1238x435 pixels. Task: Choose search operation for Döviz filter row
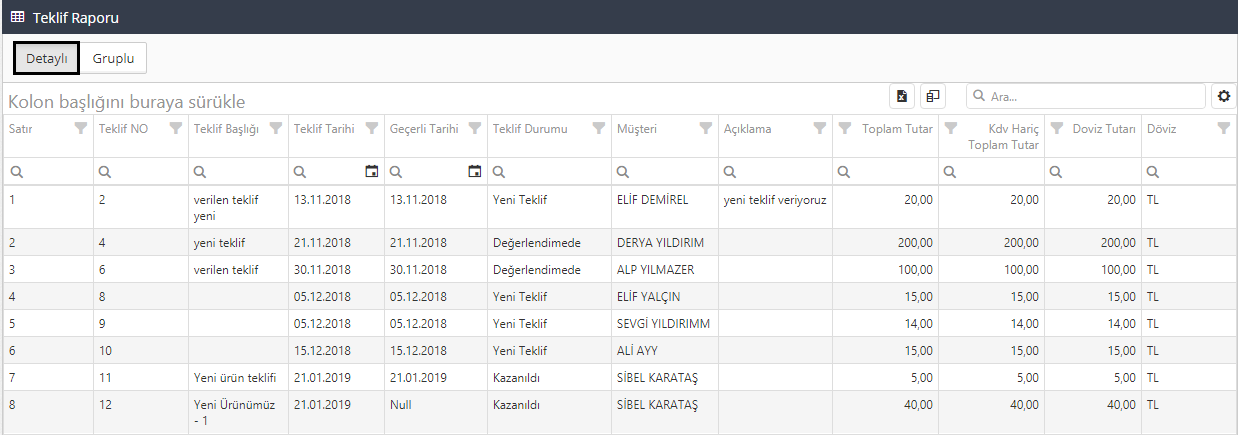click(x=1153, y=172)
